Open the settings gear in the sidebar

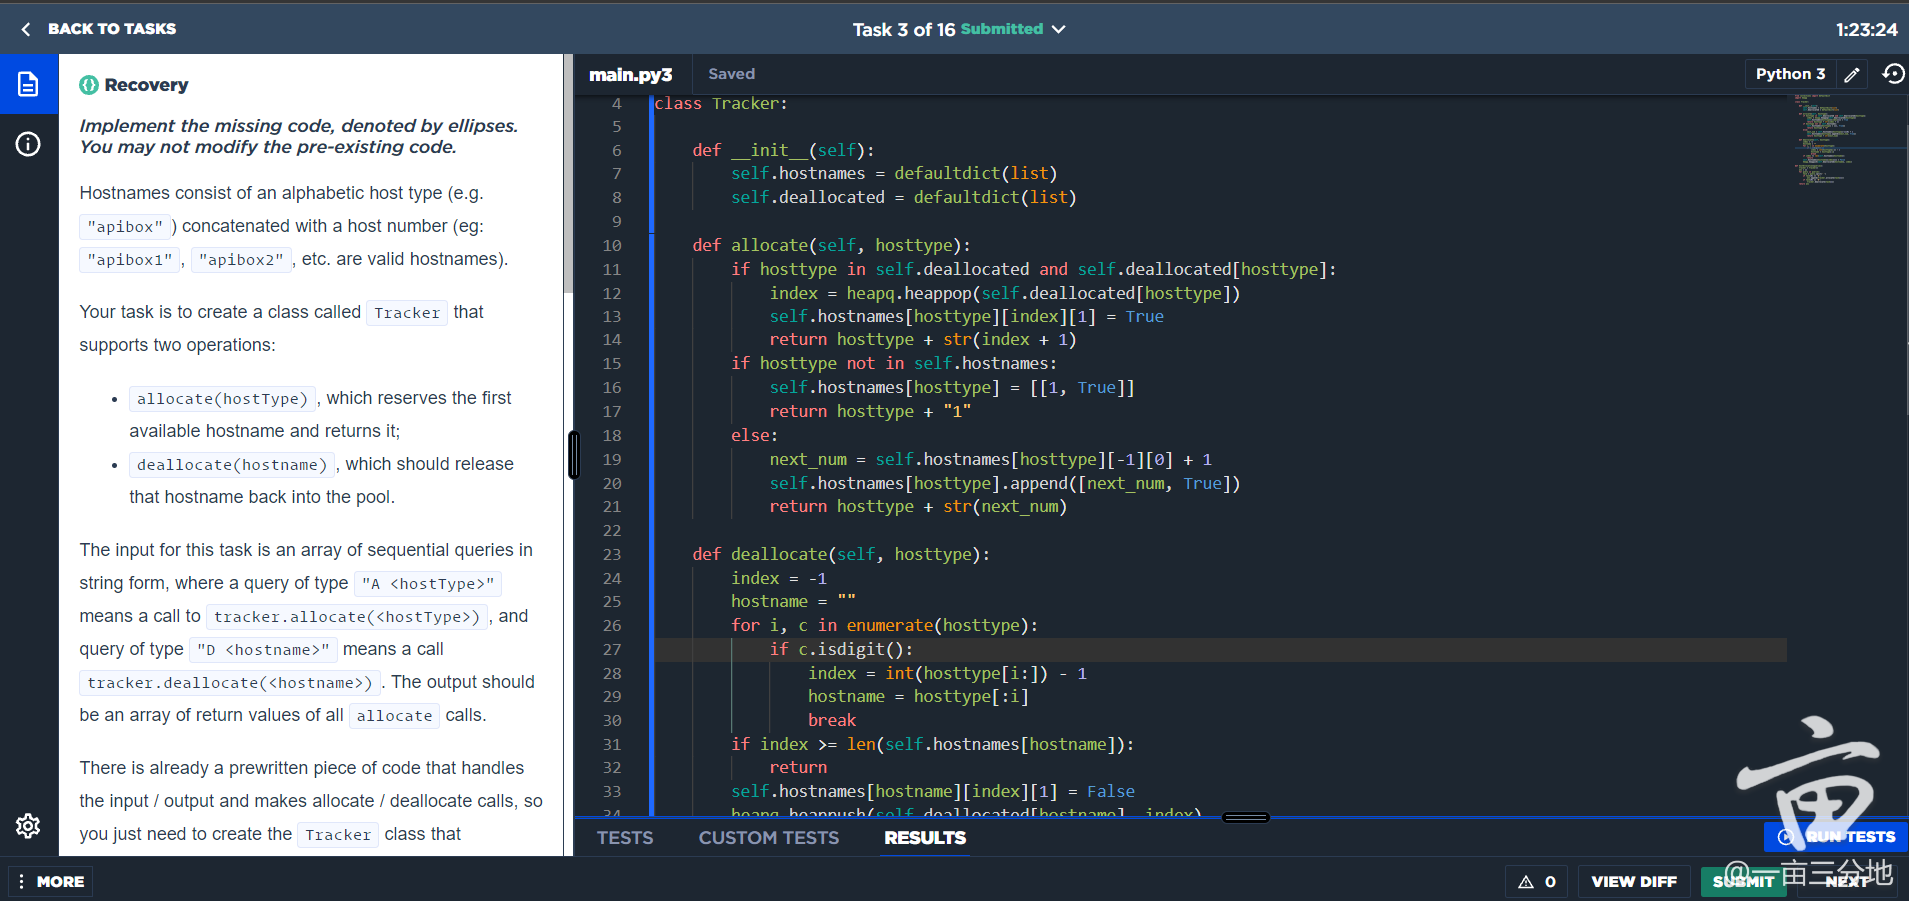pyautogui.click(x=28, y=826)
